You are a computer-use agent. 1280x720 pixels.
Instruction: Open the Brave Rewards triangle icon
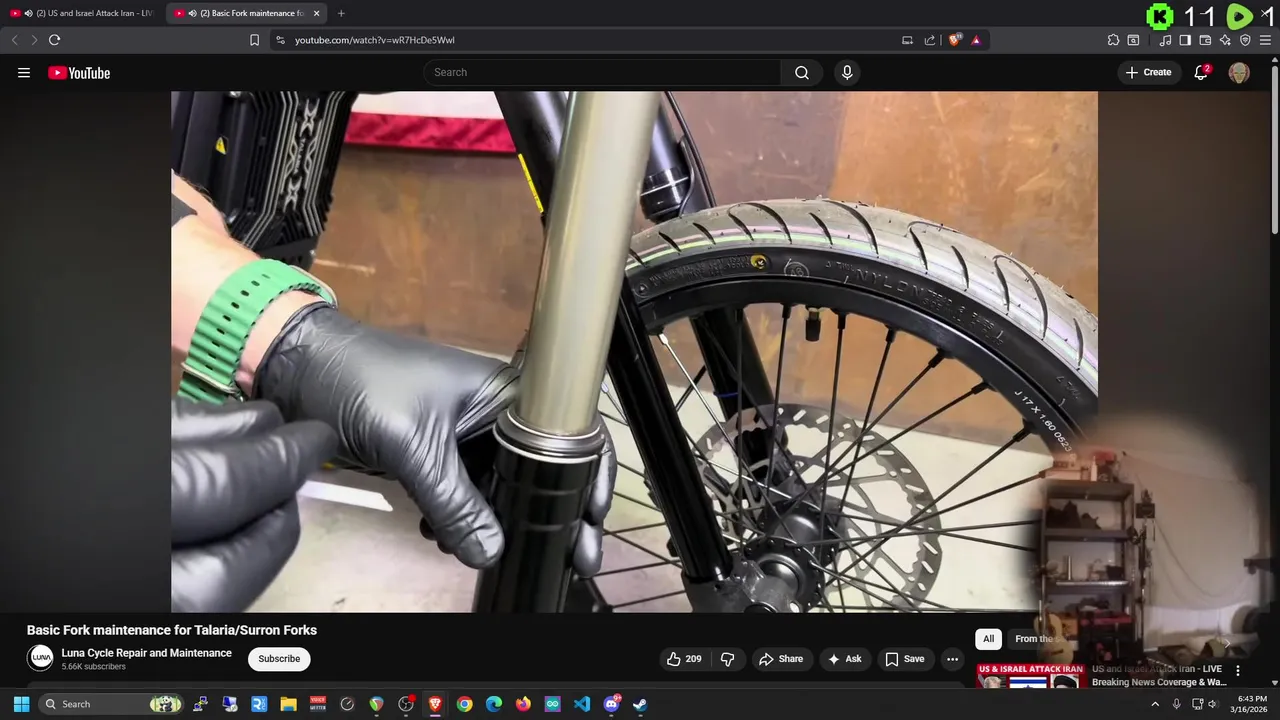coord(976,40)
